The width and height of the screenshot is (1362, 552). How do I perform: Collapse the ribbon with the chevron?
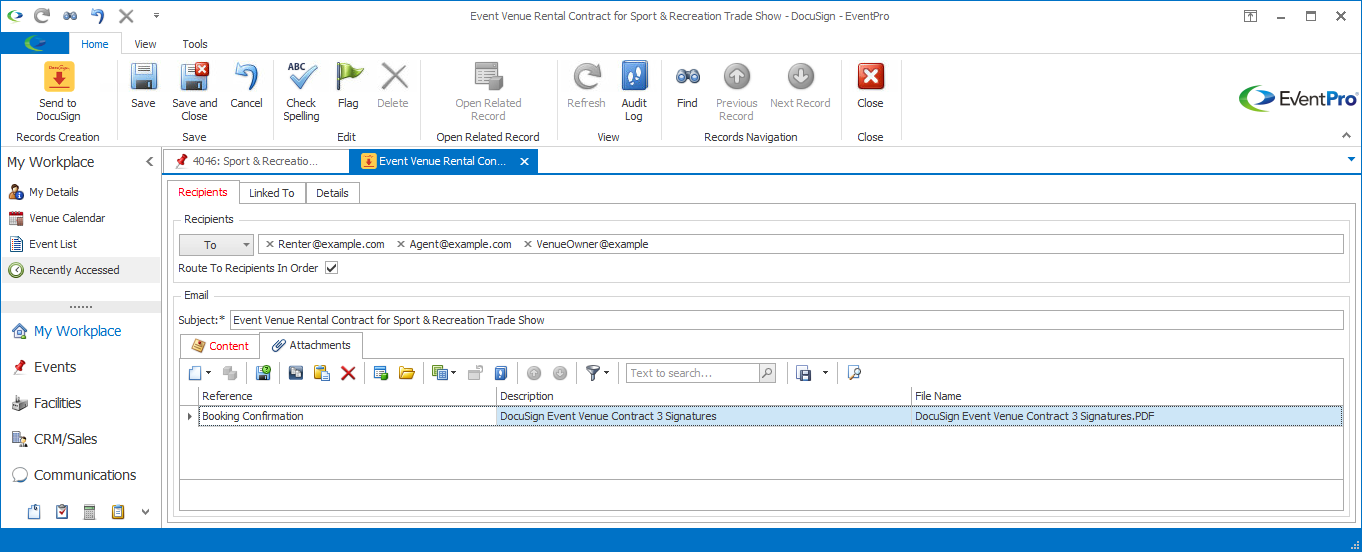(1346, 136)
